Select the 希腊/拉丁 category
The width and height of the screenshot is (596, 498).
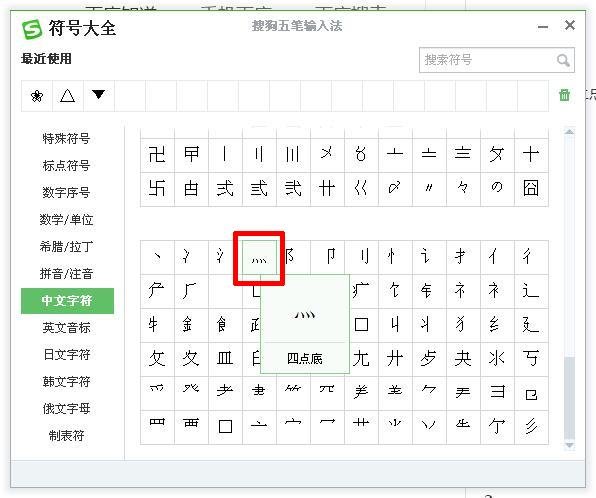(67, 247)
